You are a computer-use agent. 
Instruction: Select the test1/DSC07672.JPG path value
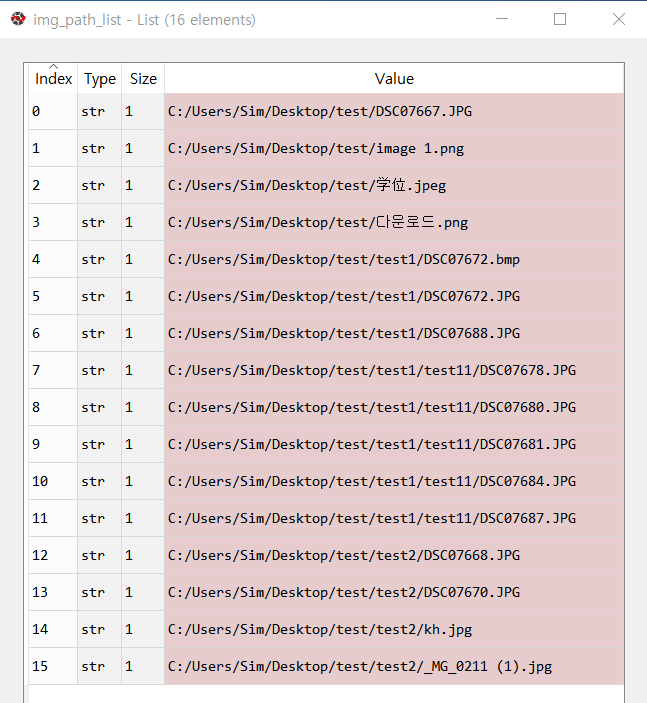pyautogui.click(x=394, y=296)
